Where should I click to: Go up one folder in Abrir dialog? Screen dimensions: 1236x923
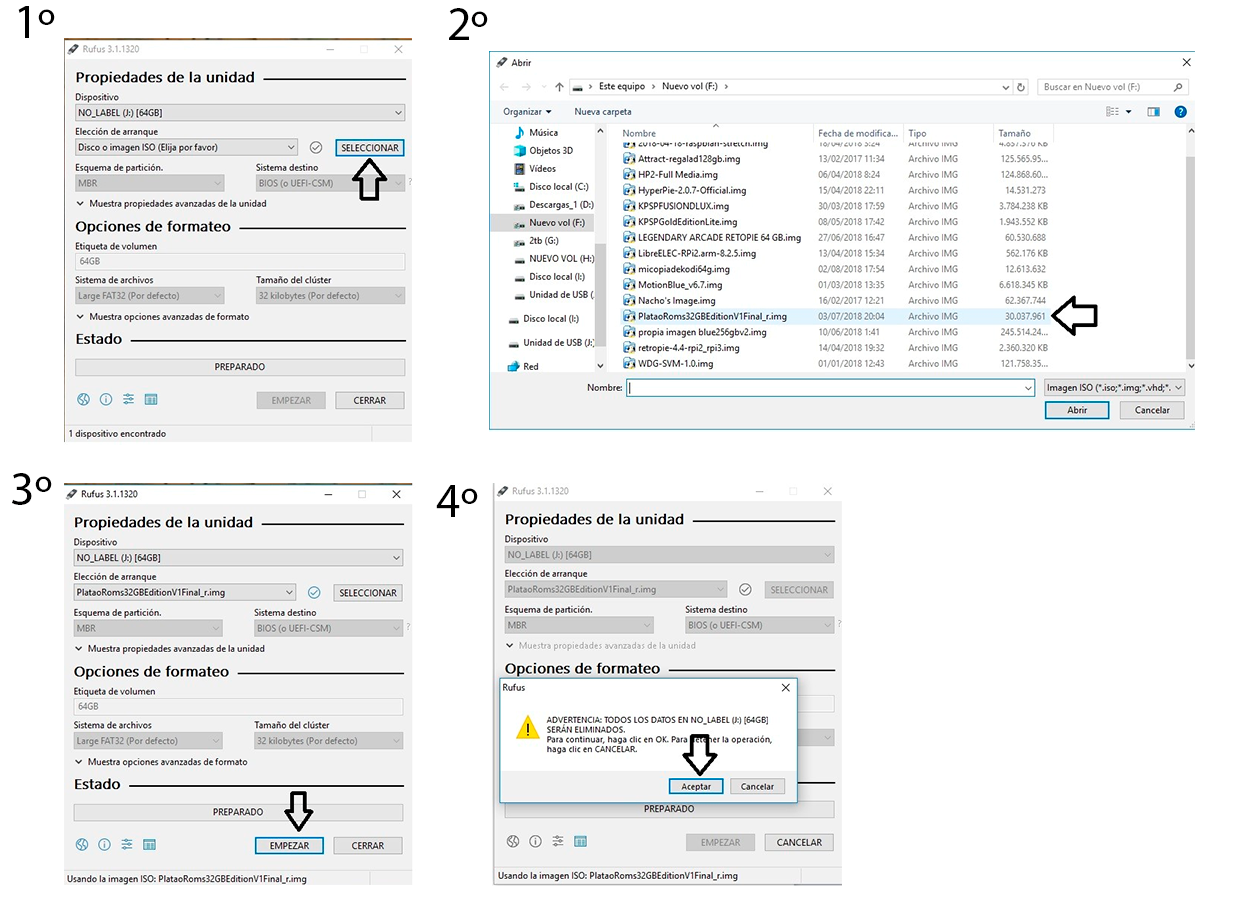point(559,87)
